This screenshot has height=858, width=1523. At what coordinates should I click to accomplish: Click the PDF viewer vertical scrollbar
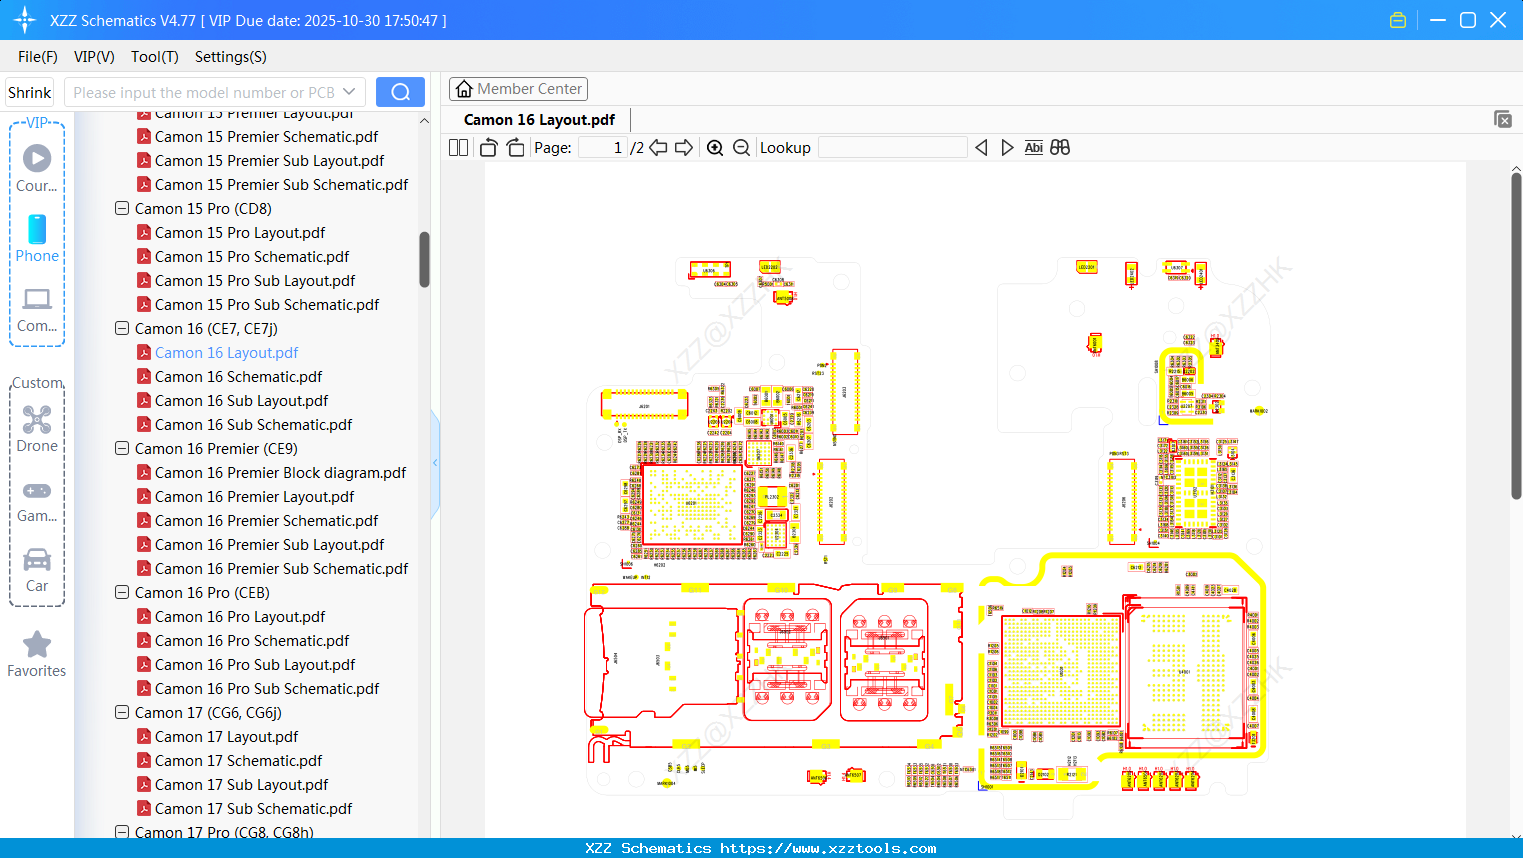pyautogui.click(x=1516, y=335)
